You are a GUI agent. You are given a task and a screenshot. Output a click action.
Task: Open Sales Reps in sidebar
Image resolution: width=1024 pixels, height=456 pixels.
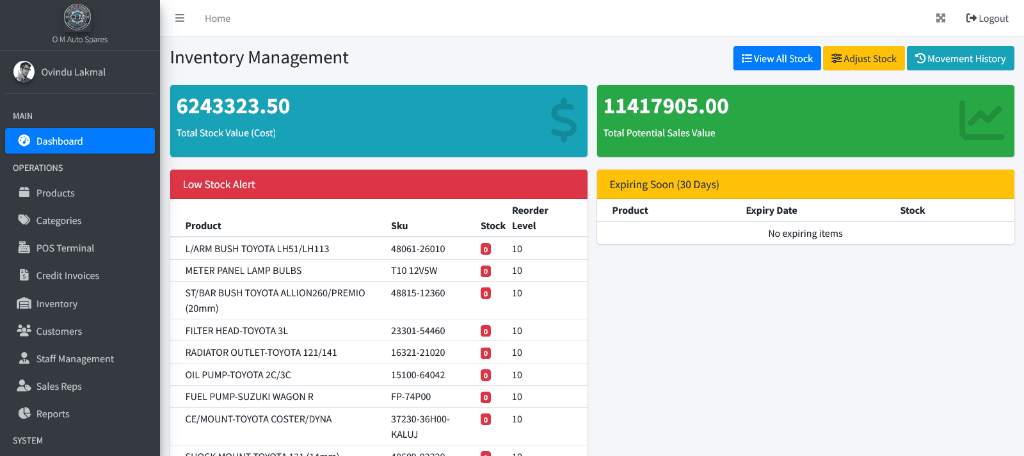point(80,386)
